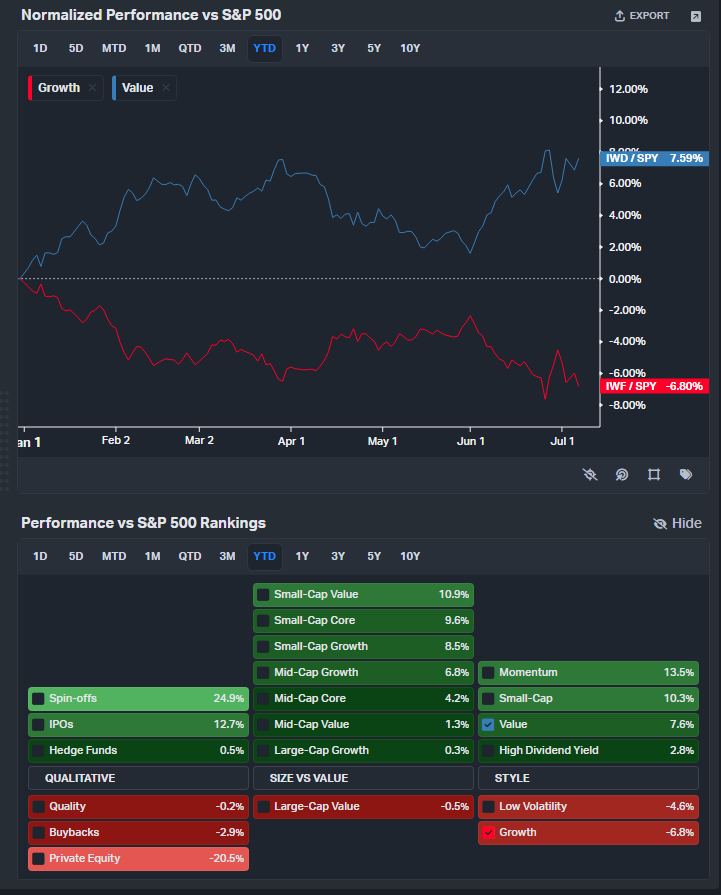Click the spiral reset chart icon
The width and height of the screenshot is (721, 895).
[622, 474]
